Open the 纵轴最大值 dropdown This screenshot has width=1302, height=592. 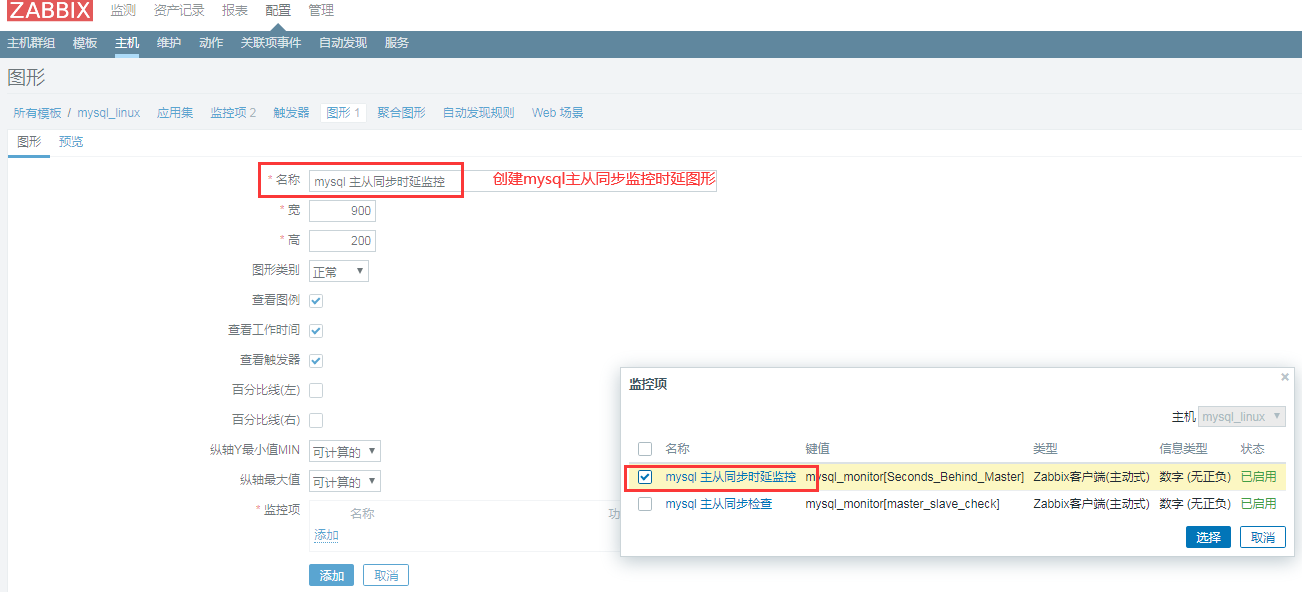[345, 482]
